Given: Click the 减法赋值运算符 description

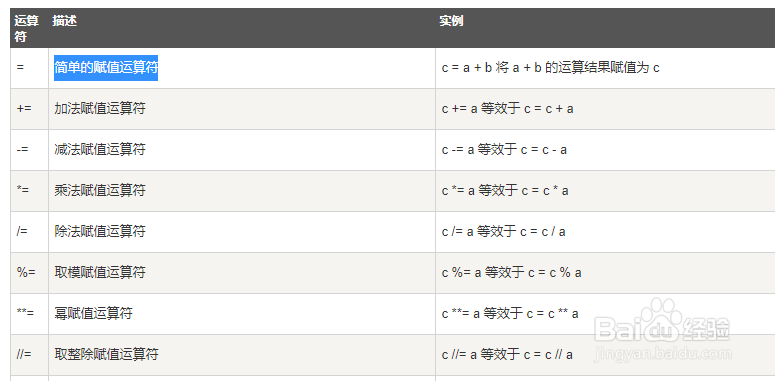Looking at the screenshot, I should tap(100, 150).
